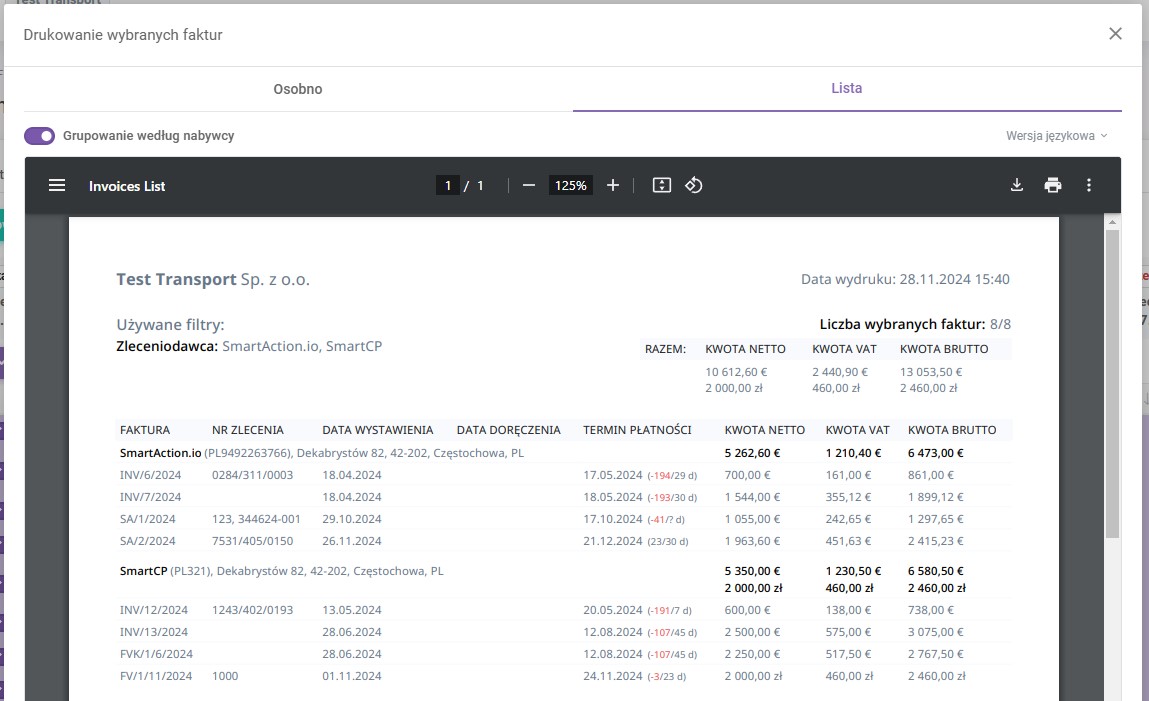
Task: Select the Lista tab
Action: pos(846,88)
